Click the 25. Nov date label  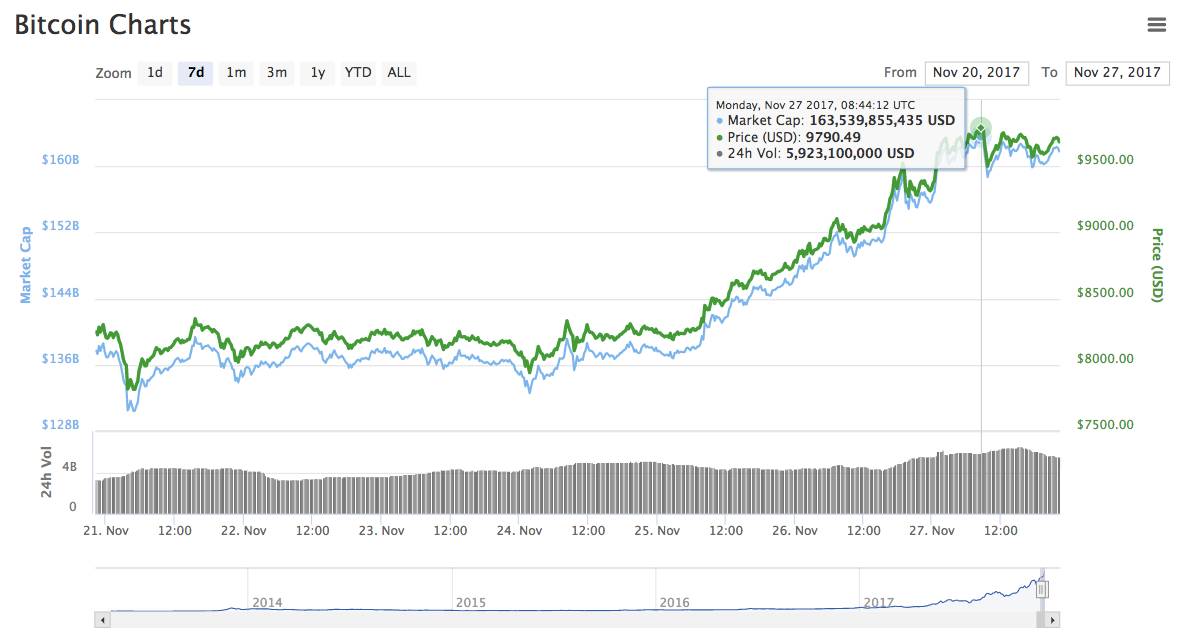click(657, 531)
